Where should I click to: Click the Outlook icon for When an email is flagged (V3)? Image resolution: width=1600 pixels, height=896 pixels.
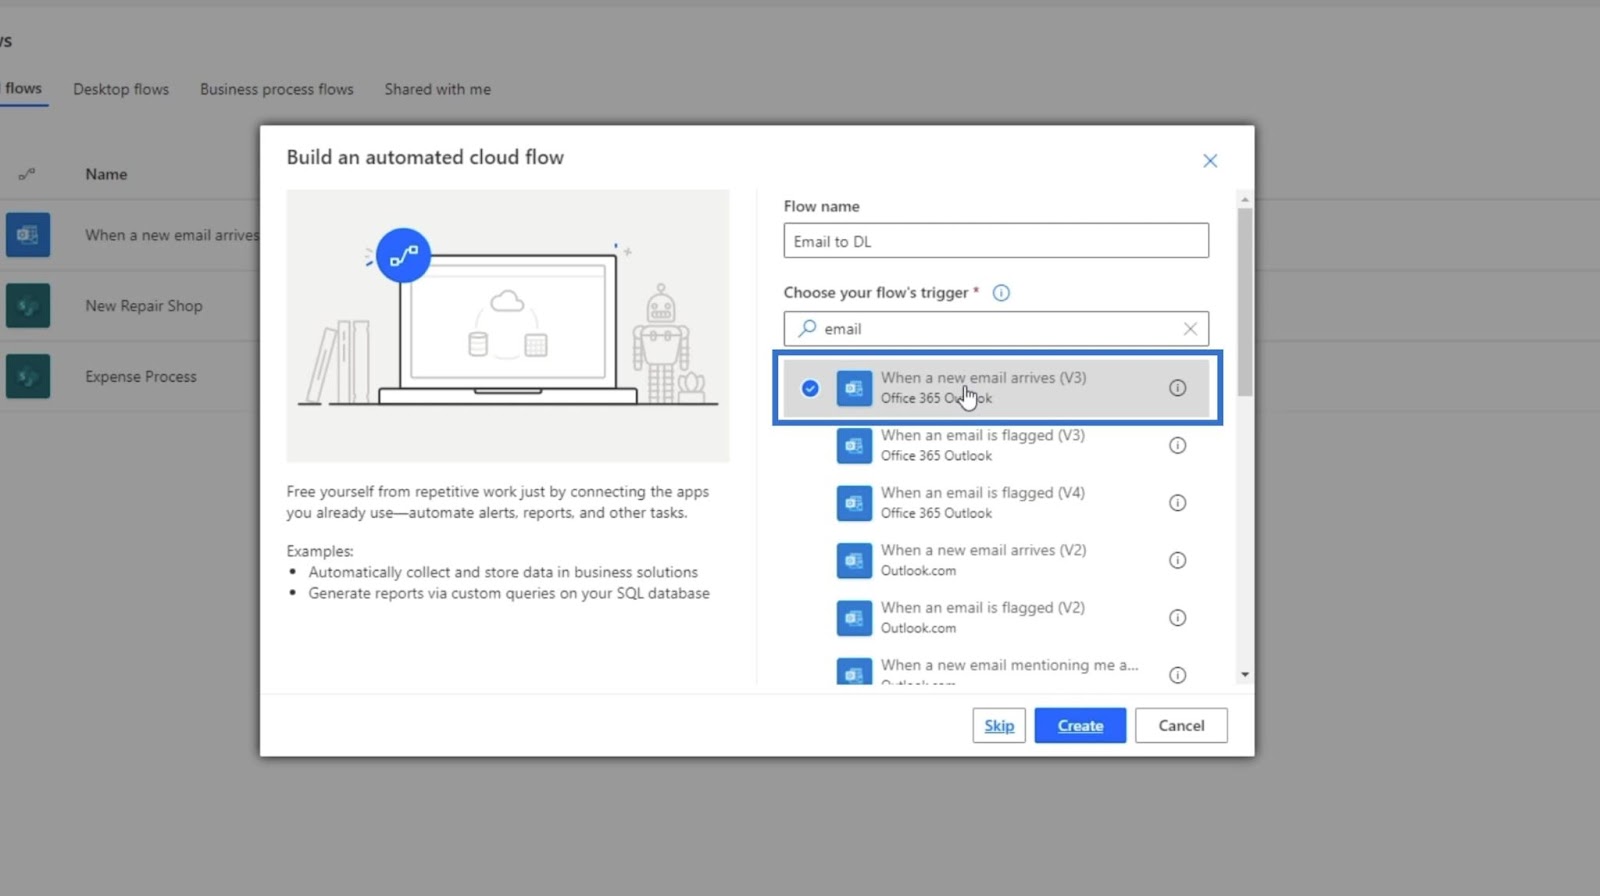coord(854,445)
